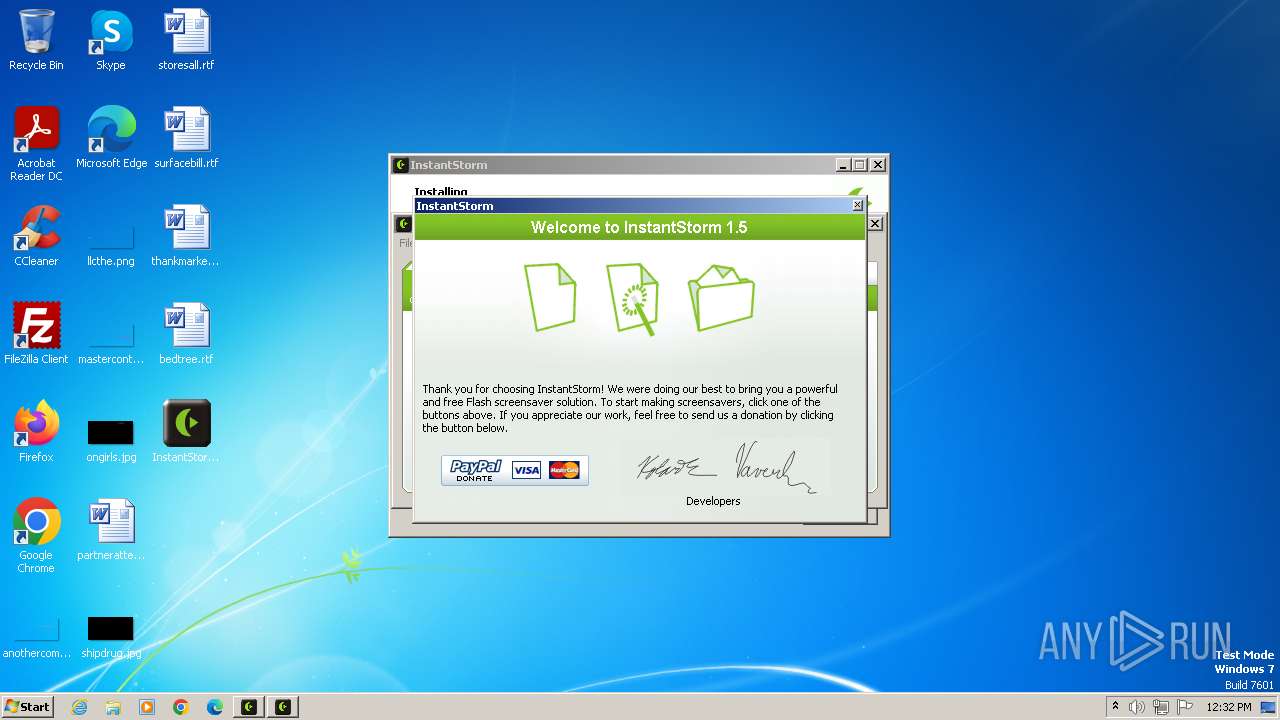Click the taskbar clock 12:32 PM
1280x720 pixels.
click(1229, 707)
